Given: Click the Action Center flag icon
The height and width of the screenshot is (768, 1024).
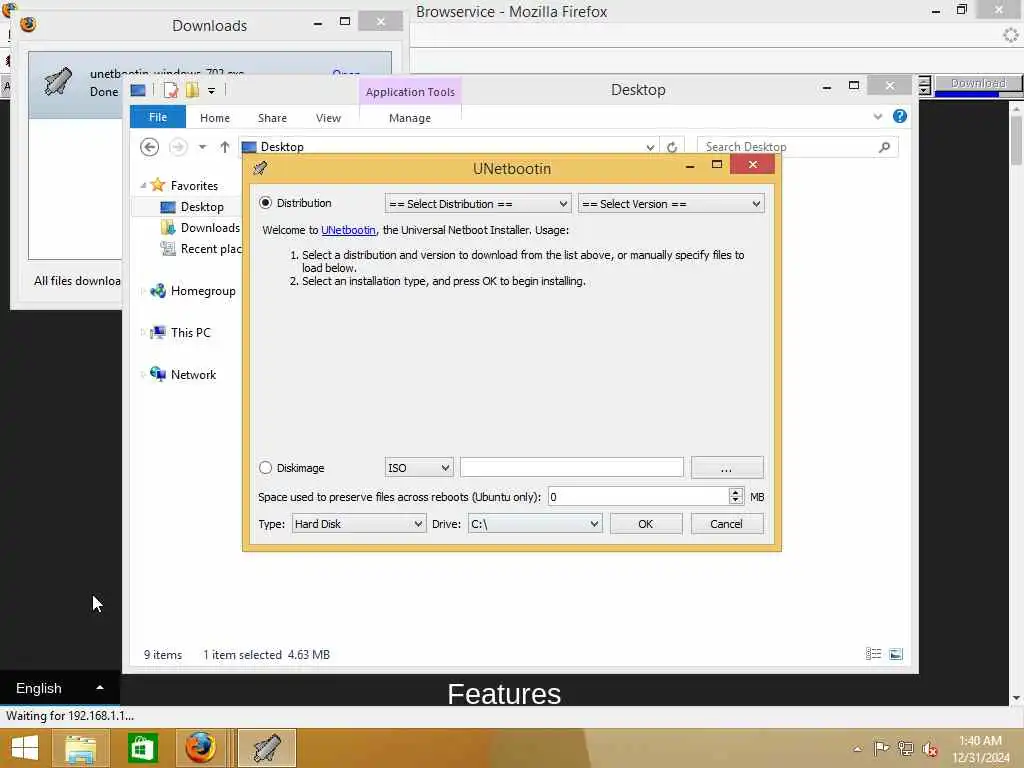Looking at the screenshot, I should click(881, 748).
